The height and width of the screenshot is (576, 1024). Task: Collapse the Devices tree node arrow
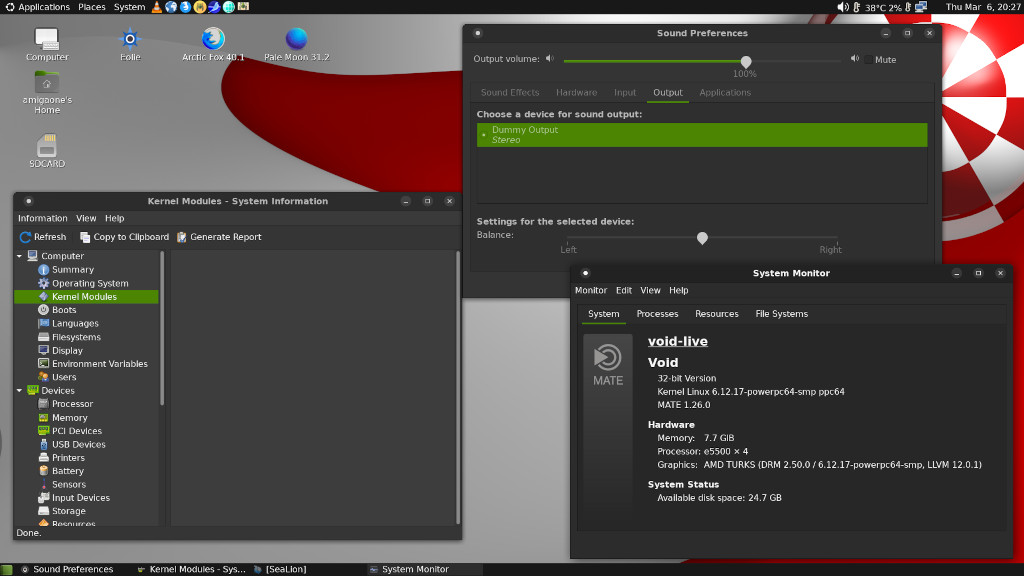[20, 391]
